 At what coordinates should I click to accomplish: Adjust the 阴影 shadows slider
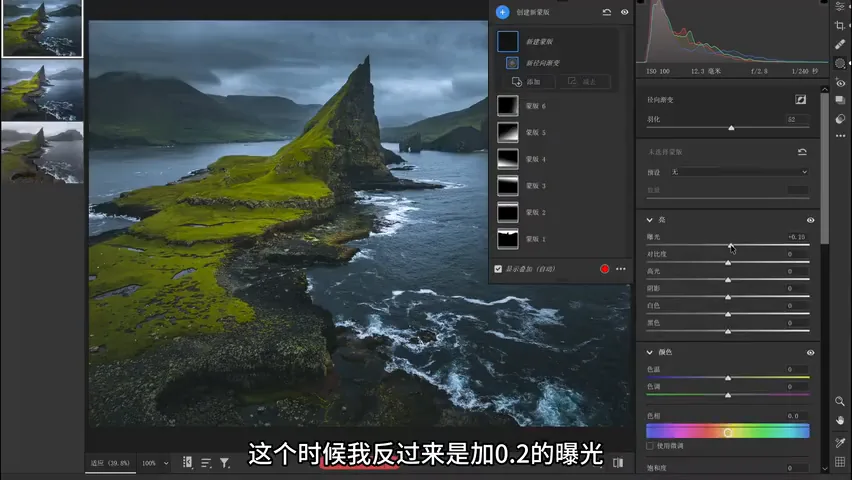(x=728, y=297)
